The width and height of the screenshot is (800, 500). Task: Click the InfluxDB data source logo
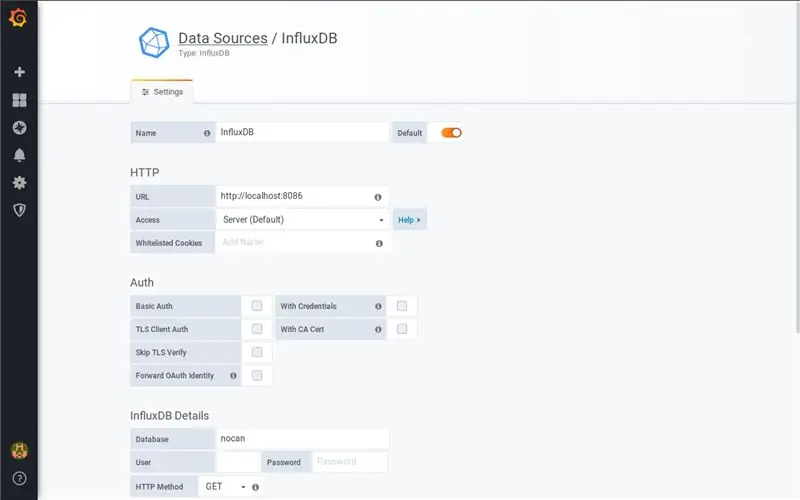[x=154, y=43]
